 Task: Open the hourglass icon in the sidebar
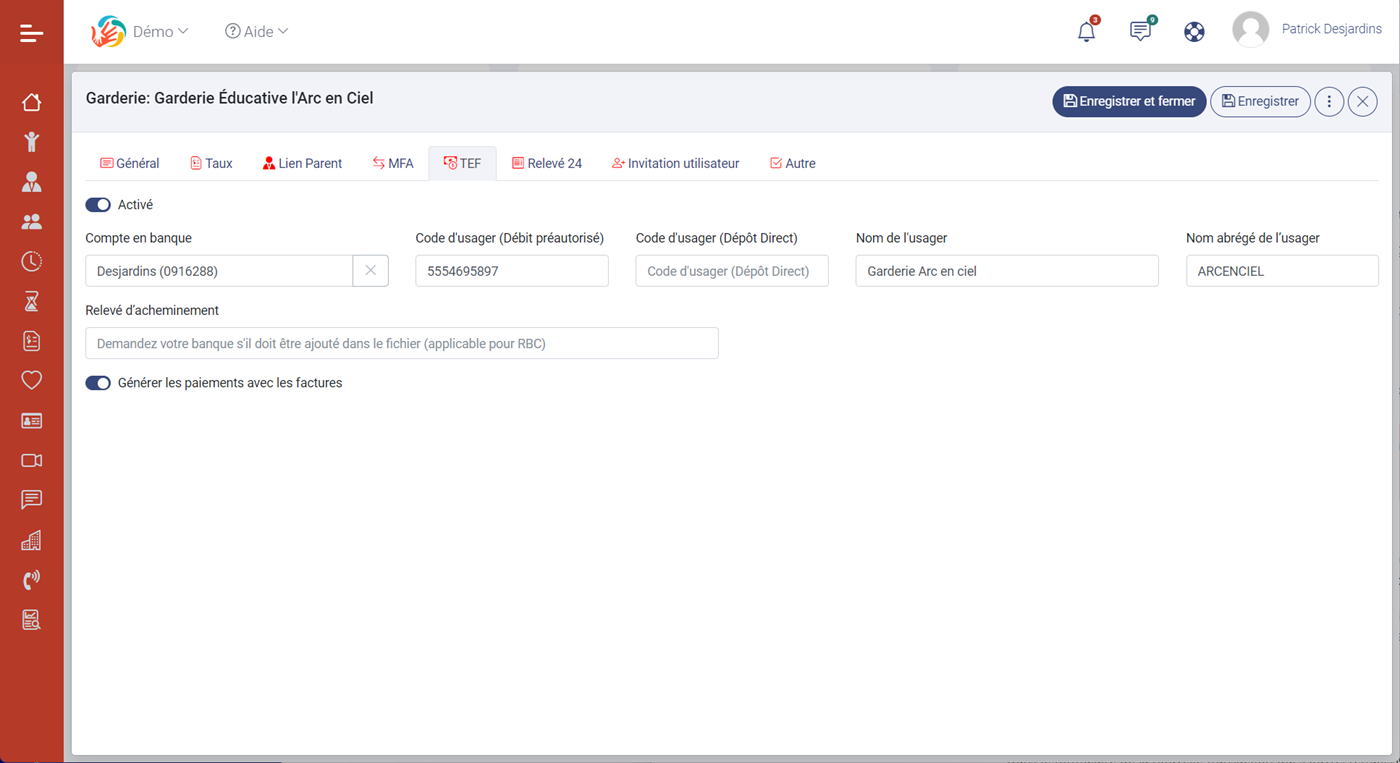pos(31,301)
